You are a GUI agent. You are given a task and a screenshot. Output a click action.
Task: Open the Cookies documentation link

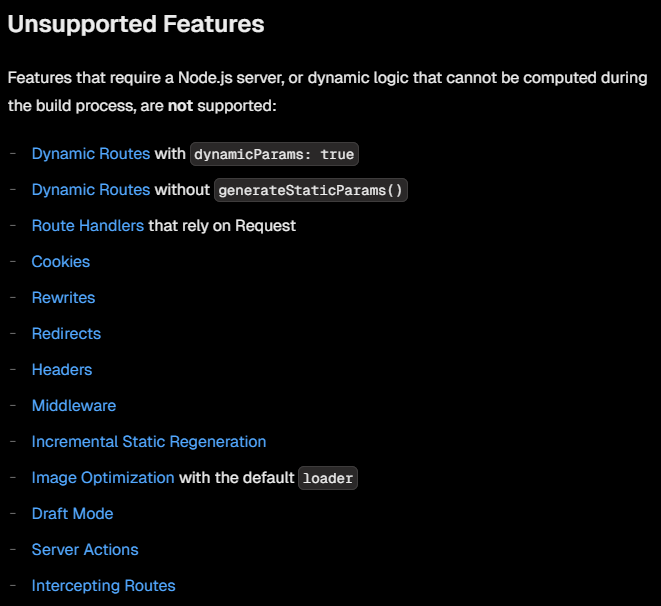coord(60,262)
